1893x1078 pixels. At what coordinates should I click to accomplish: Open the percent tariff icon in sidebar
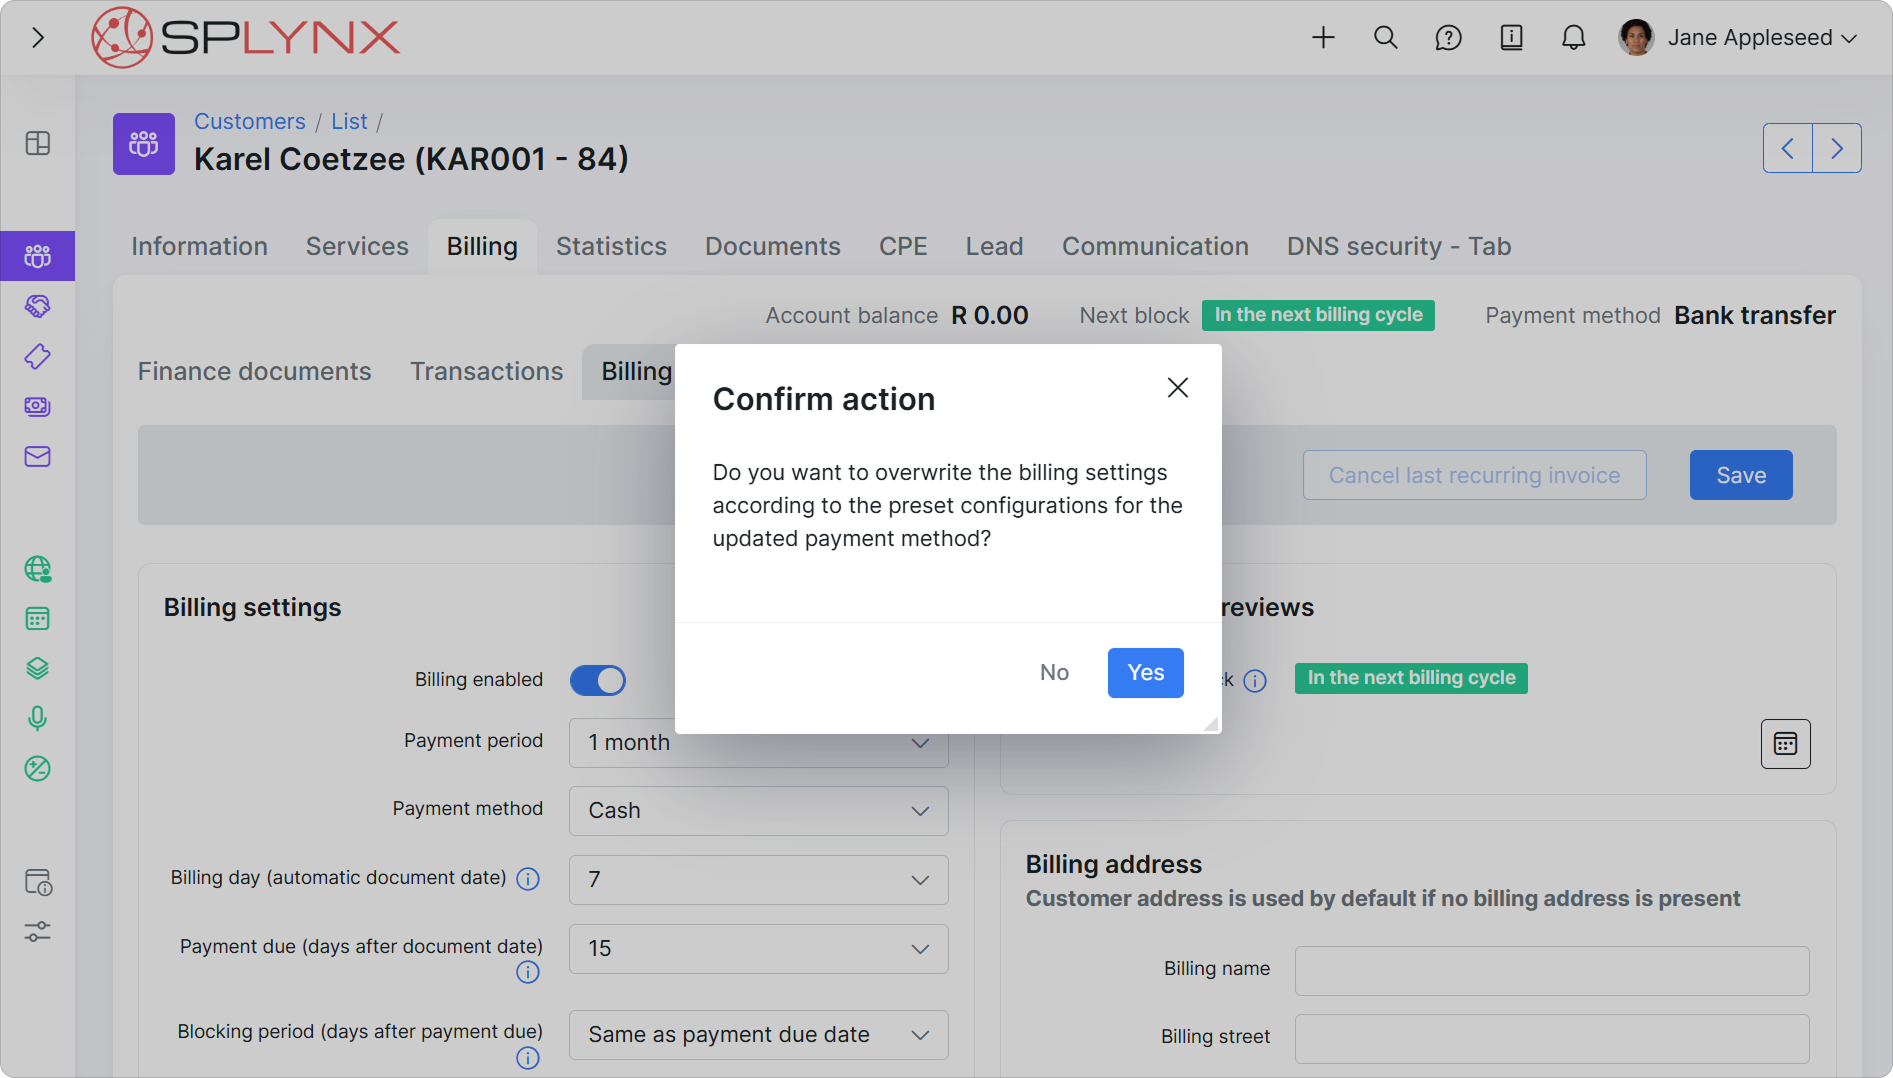click(38, 769)
